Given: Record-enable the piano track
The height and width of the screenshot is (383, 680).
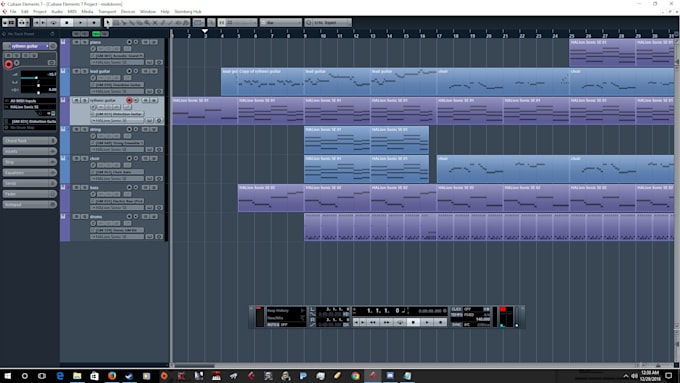Looking at the screenshot, I should (129, 42).
